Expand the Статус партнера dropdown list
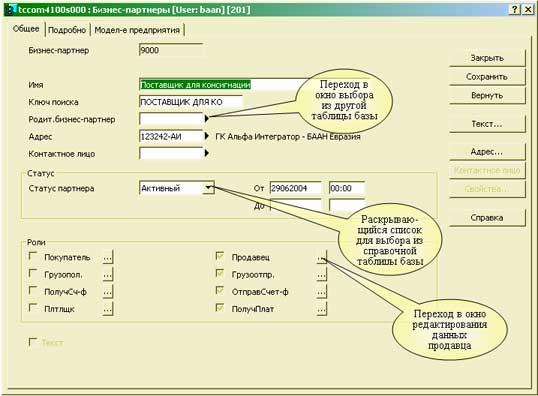This screenshot has width=538, height=396. 208,188
